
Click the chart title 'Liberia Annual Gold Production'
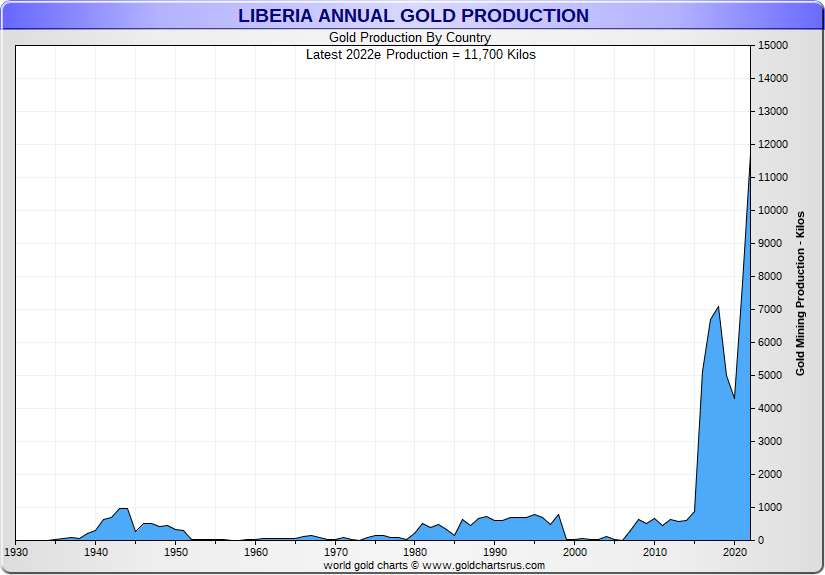click(x=413, y=16)
